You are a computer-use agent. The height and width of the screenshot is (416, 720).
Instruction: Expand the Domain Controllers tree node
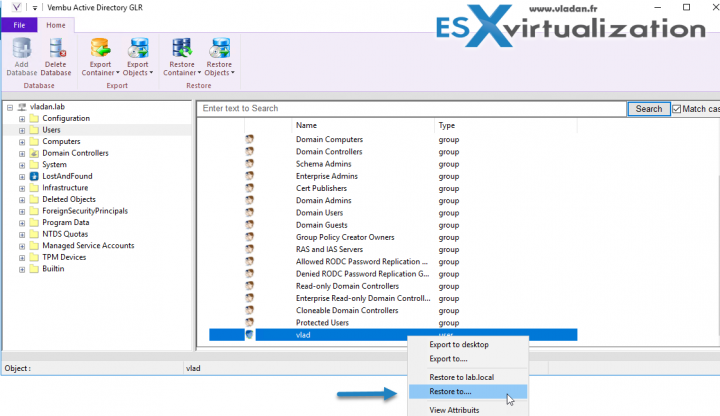point(22,154)
